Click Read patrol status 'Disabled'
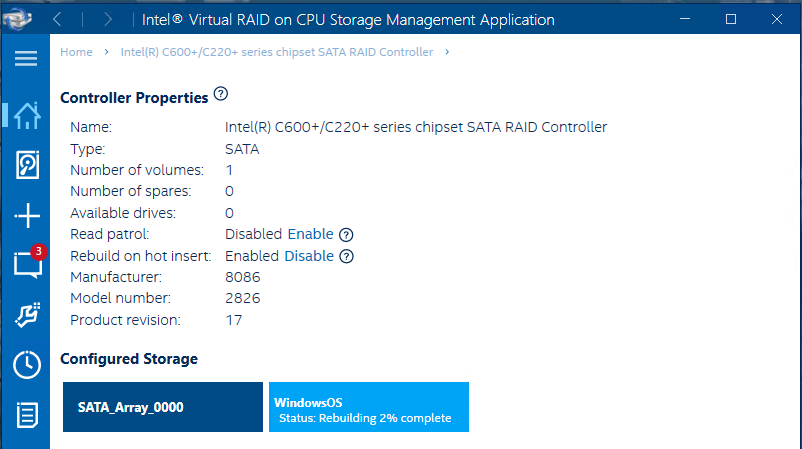 point(253,234)
